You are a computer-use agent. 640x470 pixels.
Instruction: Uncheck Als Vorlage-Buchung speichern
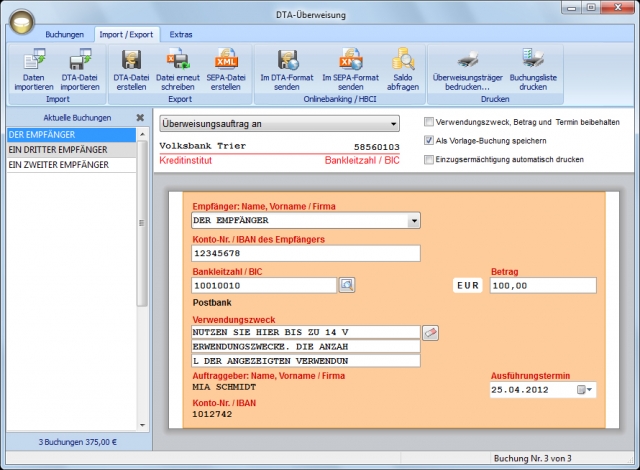click(429, 140)
